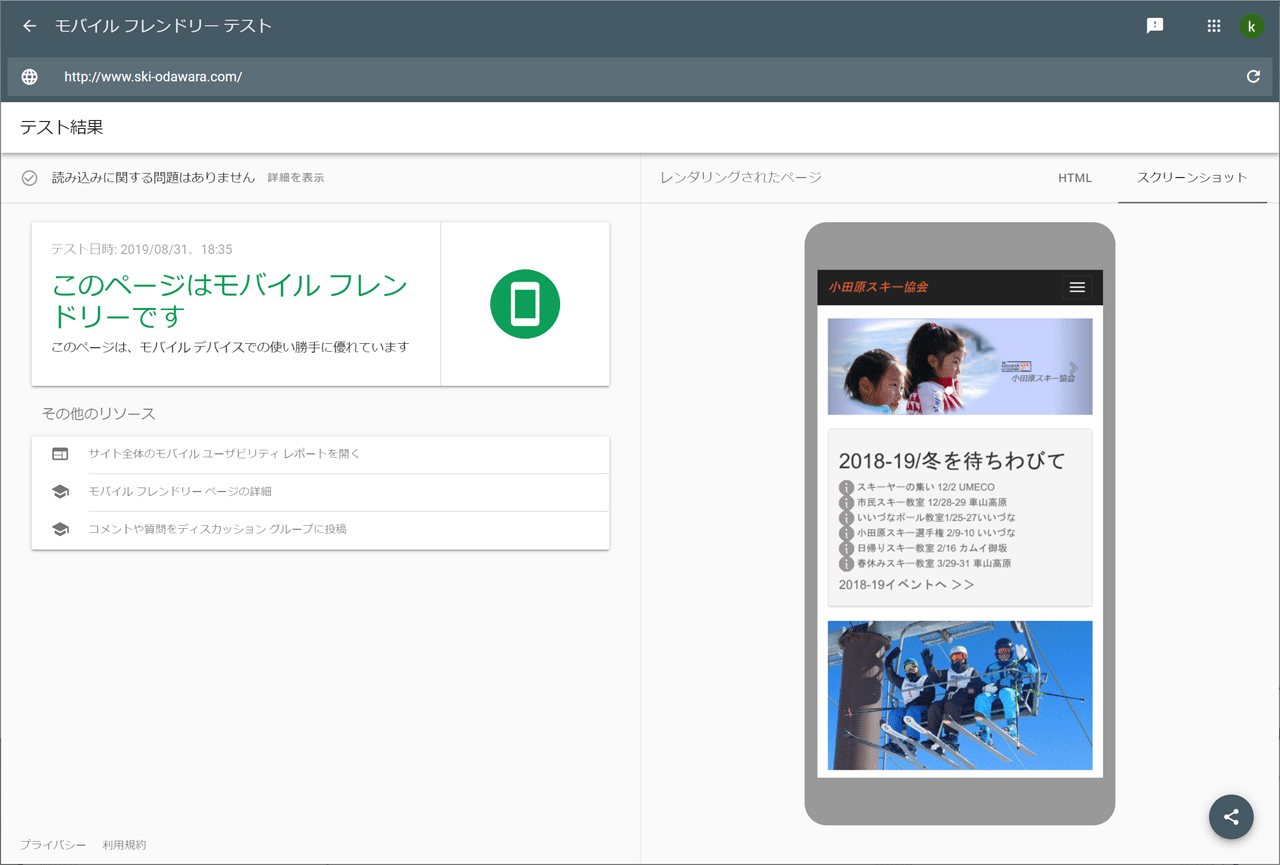Click the back arrow icon
1280x865 pixels.
pyautogui.click(x=29, y=26)
